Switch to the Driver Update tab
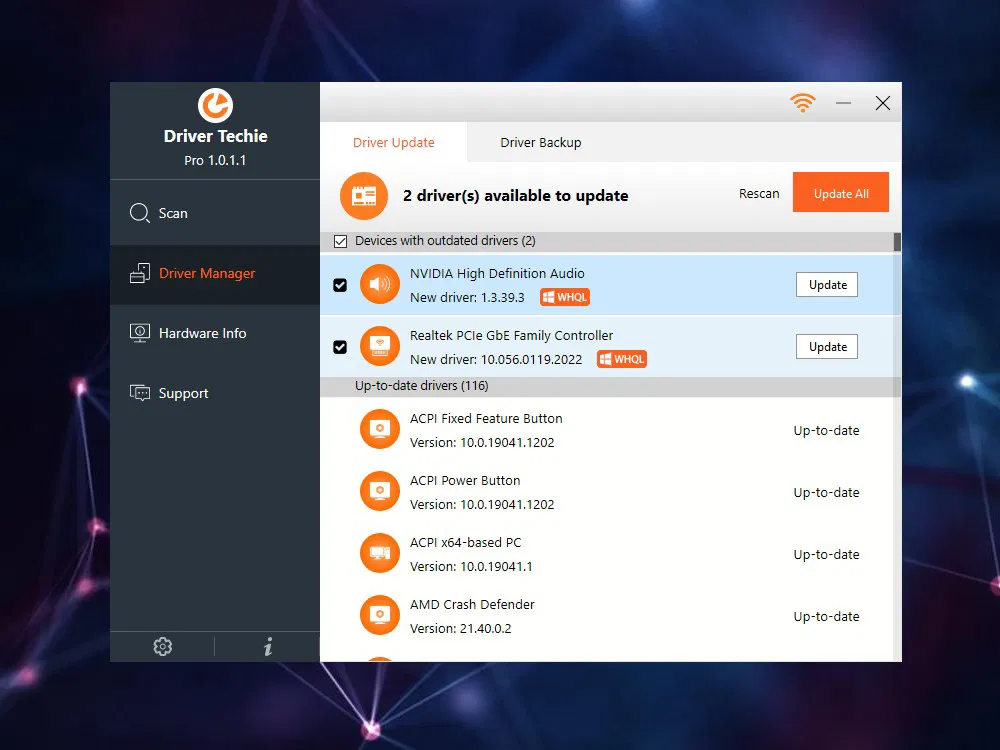This screenshot has width=1000, height=750. point(393,142)
